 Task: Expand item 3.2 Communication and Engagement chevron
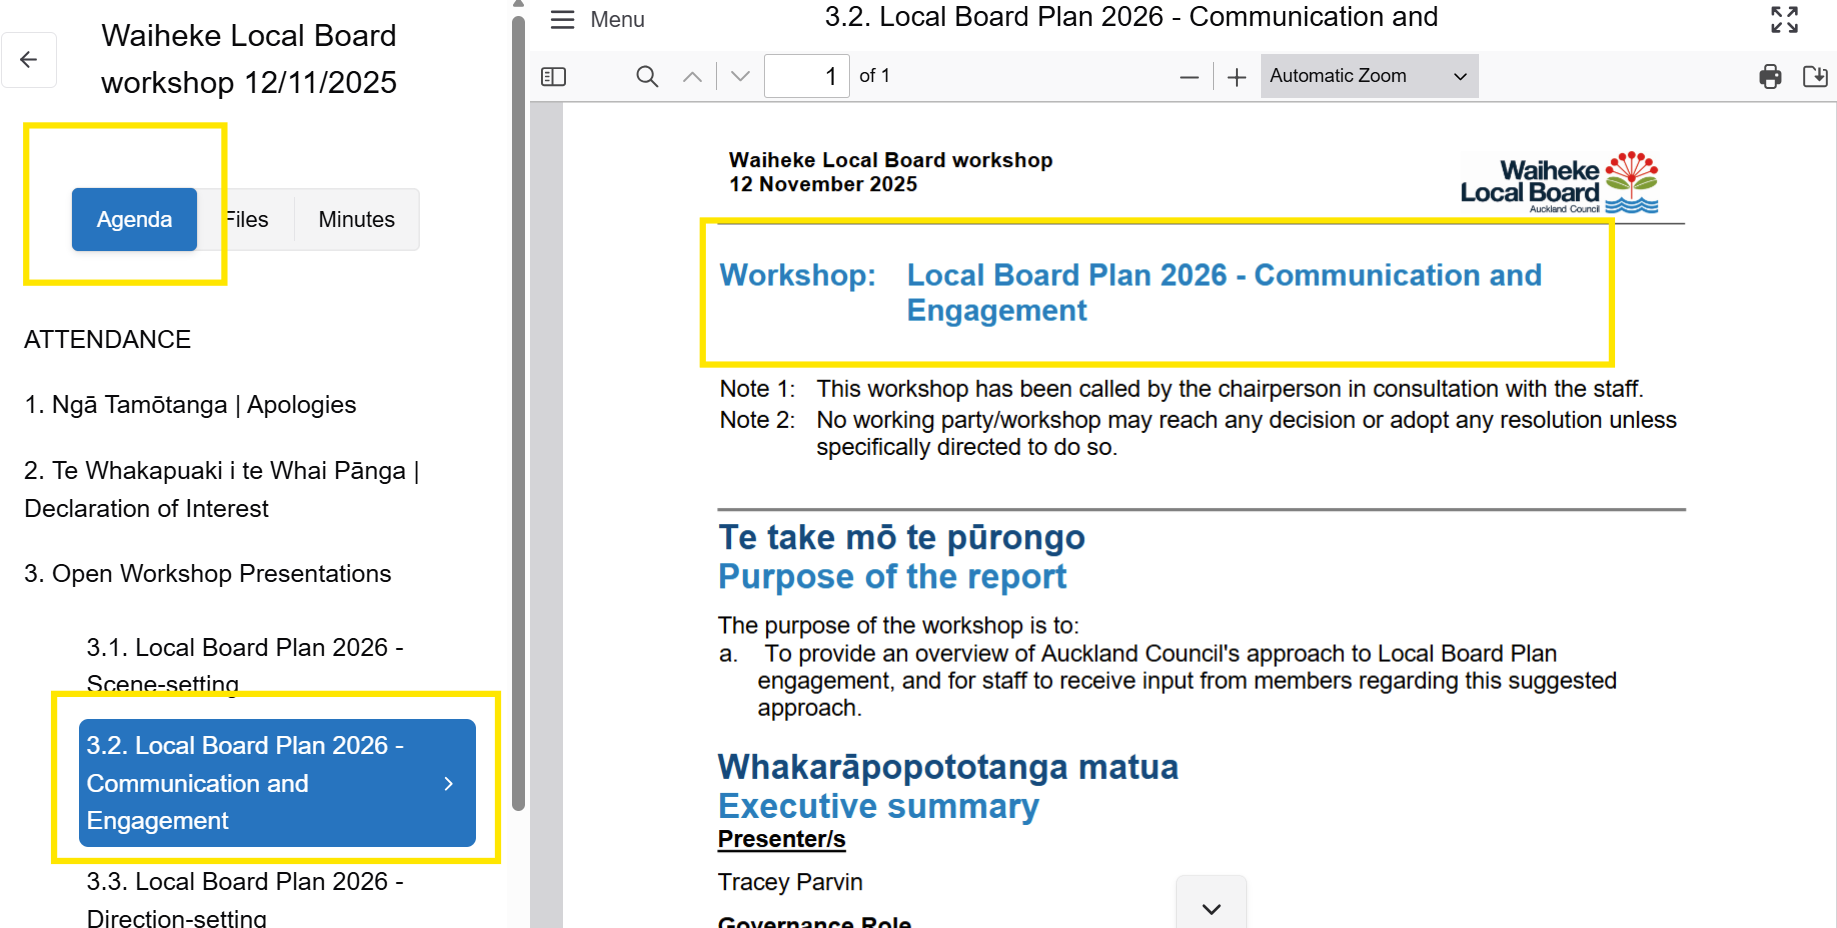[x=448, y=783]
